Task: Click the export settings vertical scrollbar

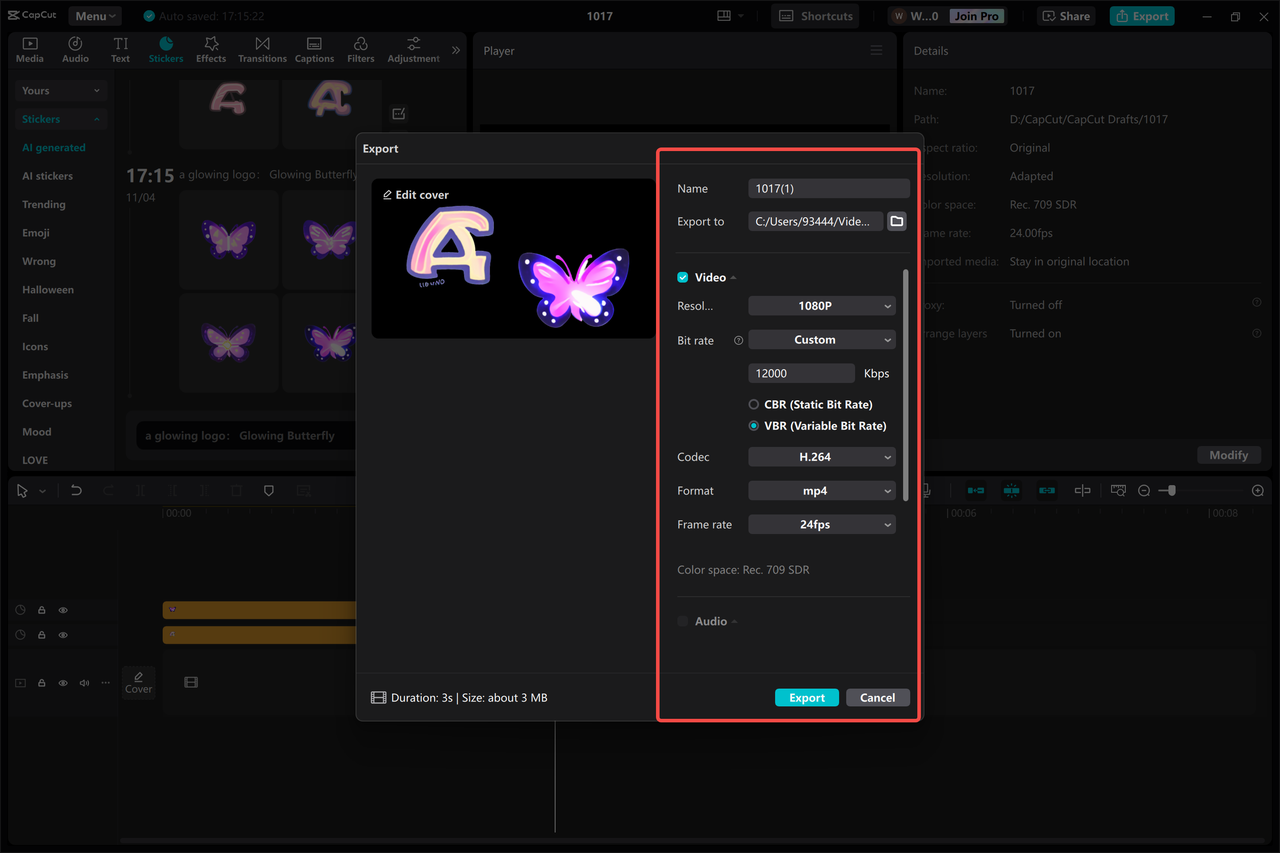Action: [906, 384]
